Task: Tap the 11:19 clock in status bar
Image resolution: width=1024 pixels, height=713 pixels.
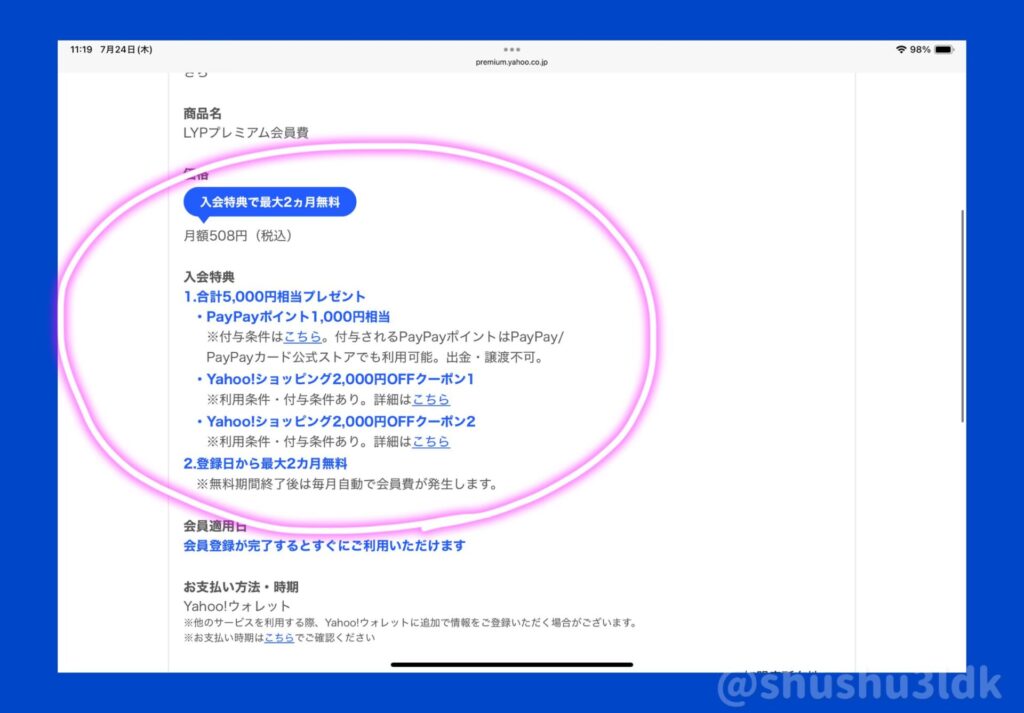Action: (x=81, y=50)
